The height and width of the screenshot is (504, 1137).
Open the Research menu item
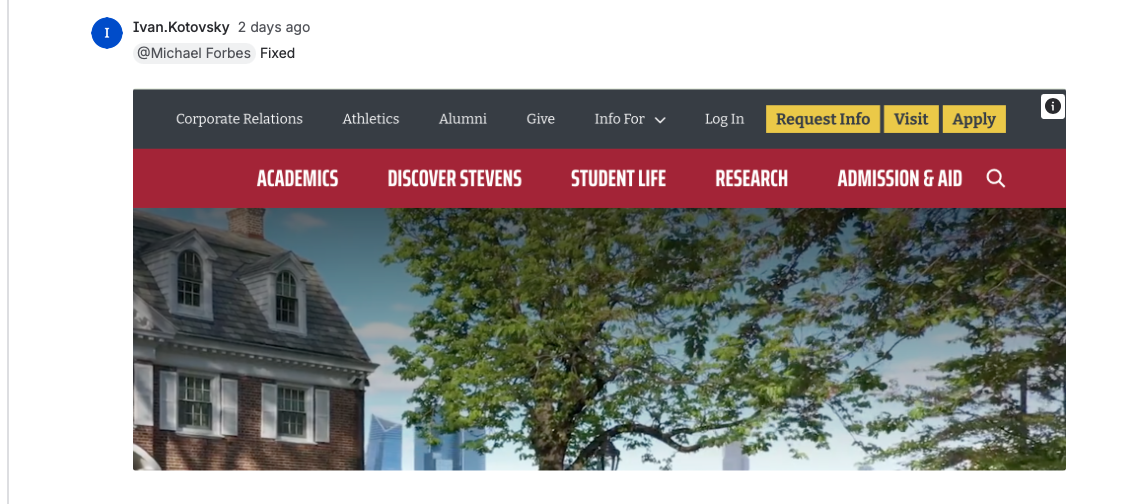[751, 178]
